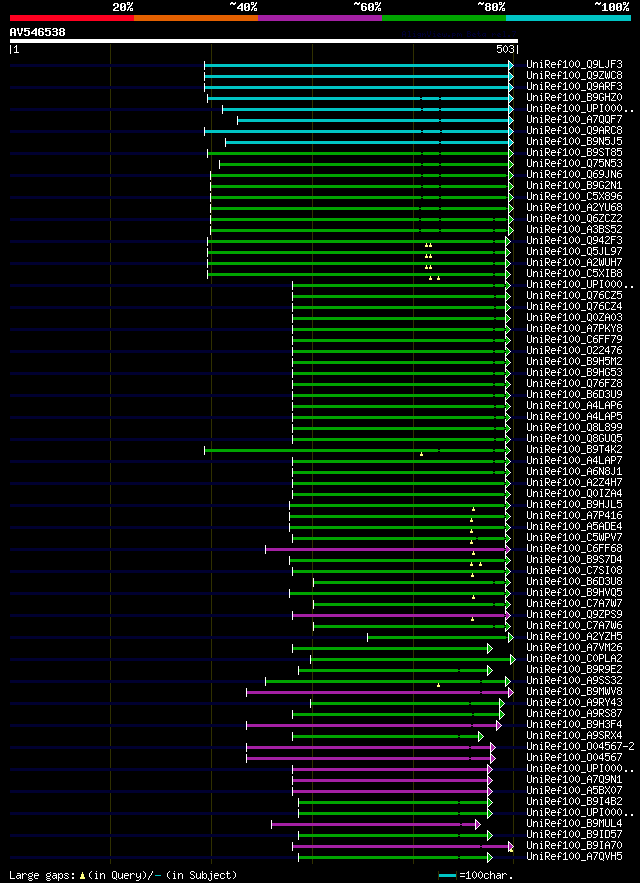640x883 pixels.
Task: Select the UniRef100_Q75N53 label
Action: click(574, 163)
